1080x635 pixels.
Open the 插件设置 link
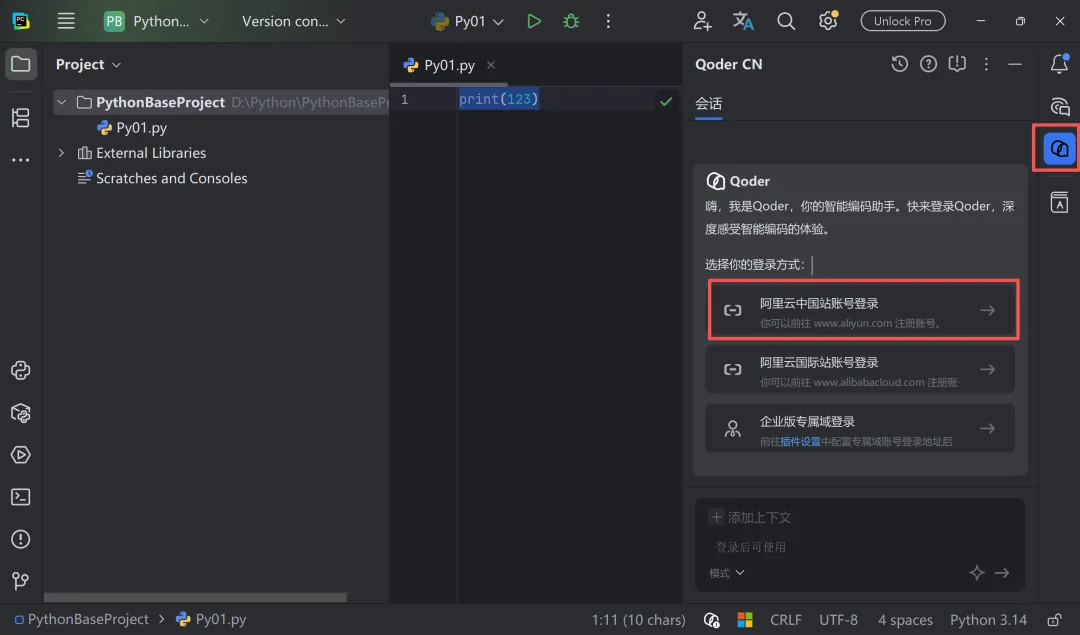[800, 441]
